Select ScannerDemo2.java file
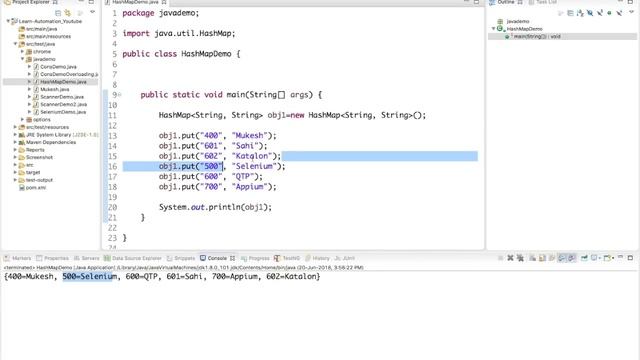Screen dimensions: 640x360 (63, 104)
